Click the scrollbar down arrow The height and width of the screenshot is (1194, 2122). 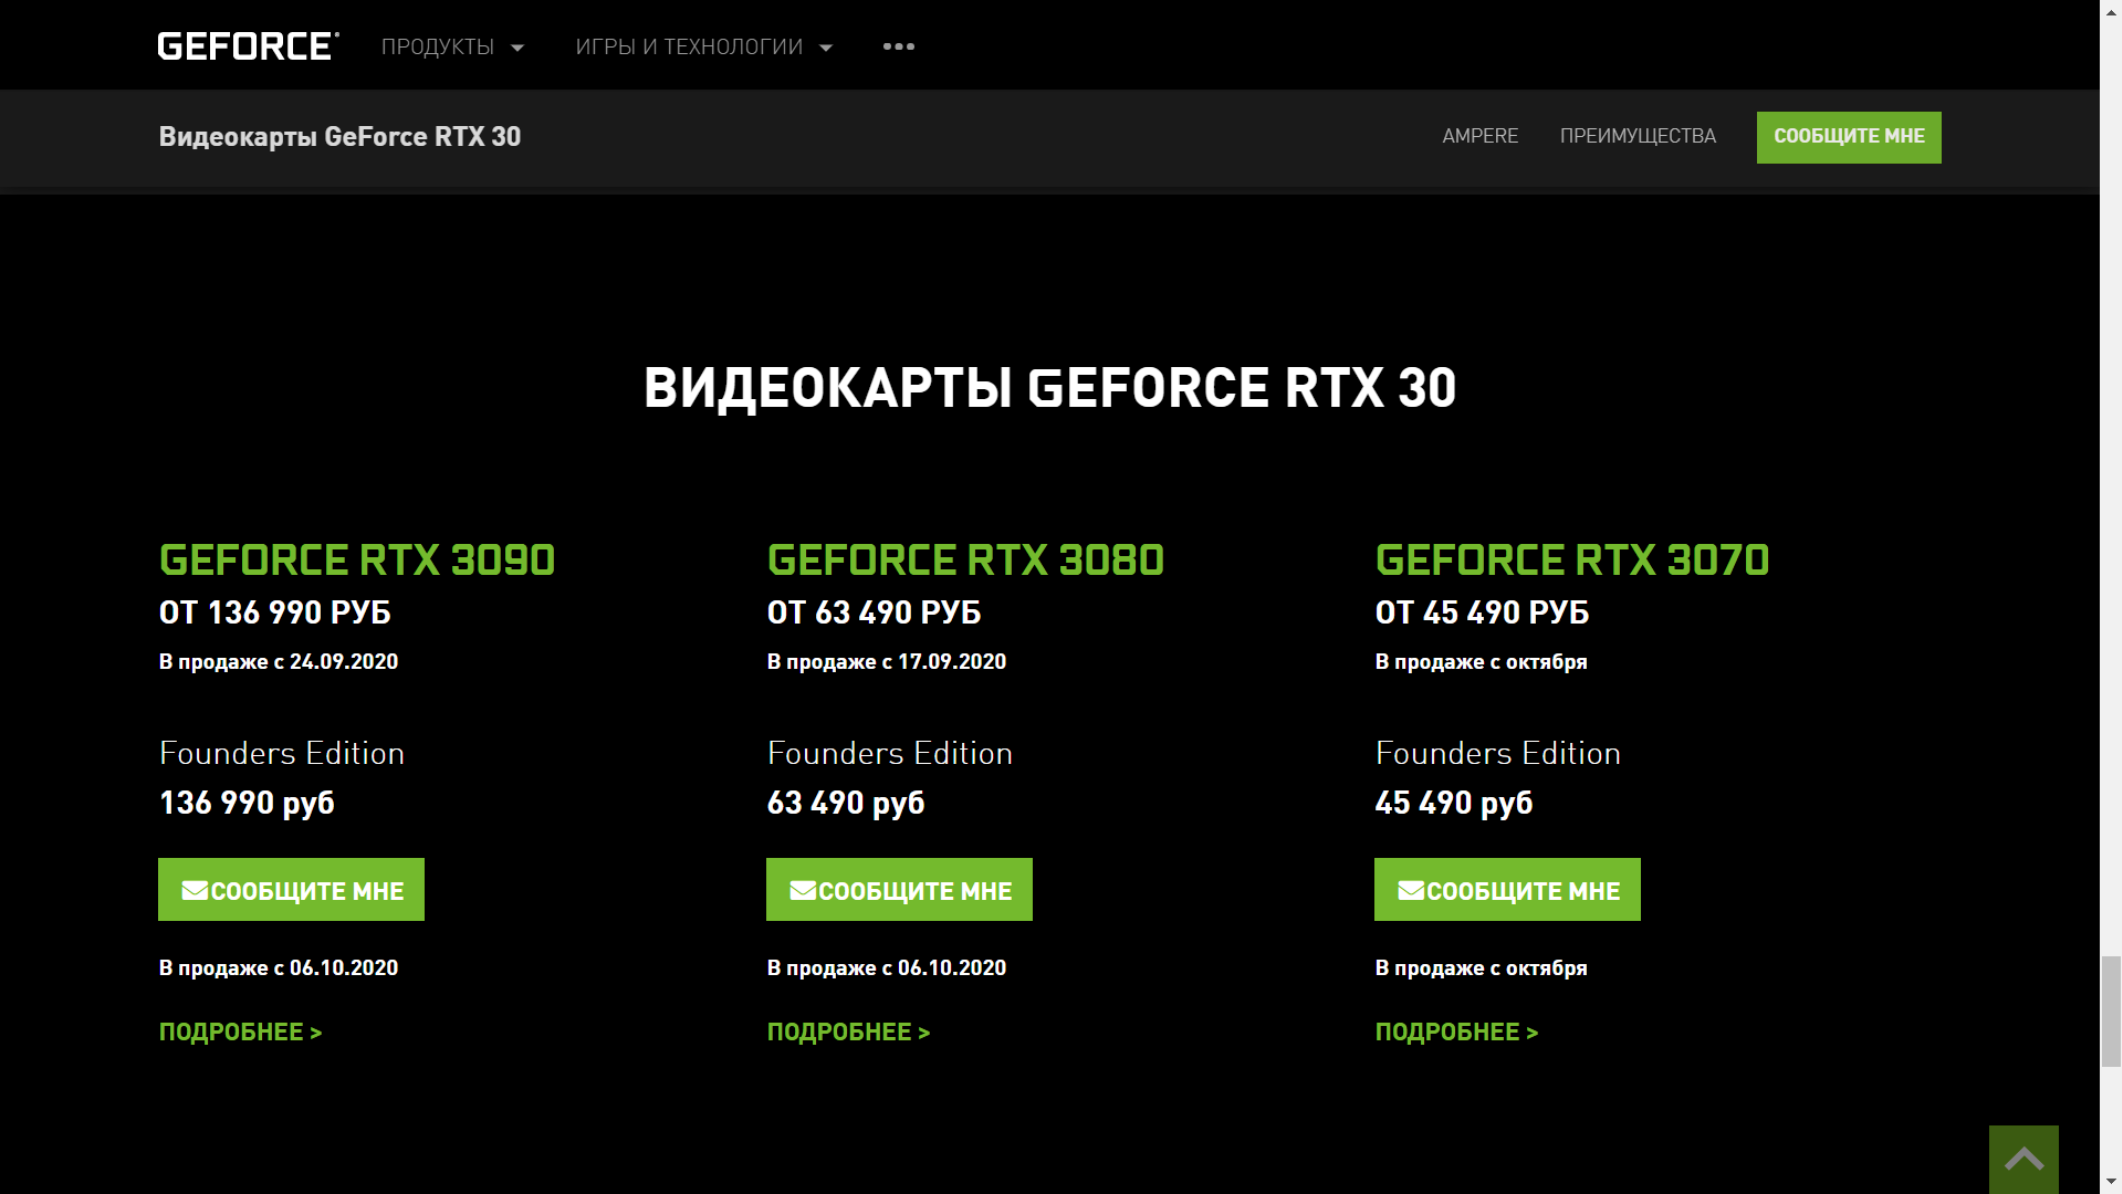tap(2111, 1183)
